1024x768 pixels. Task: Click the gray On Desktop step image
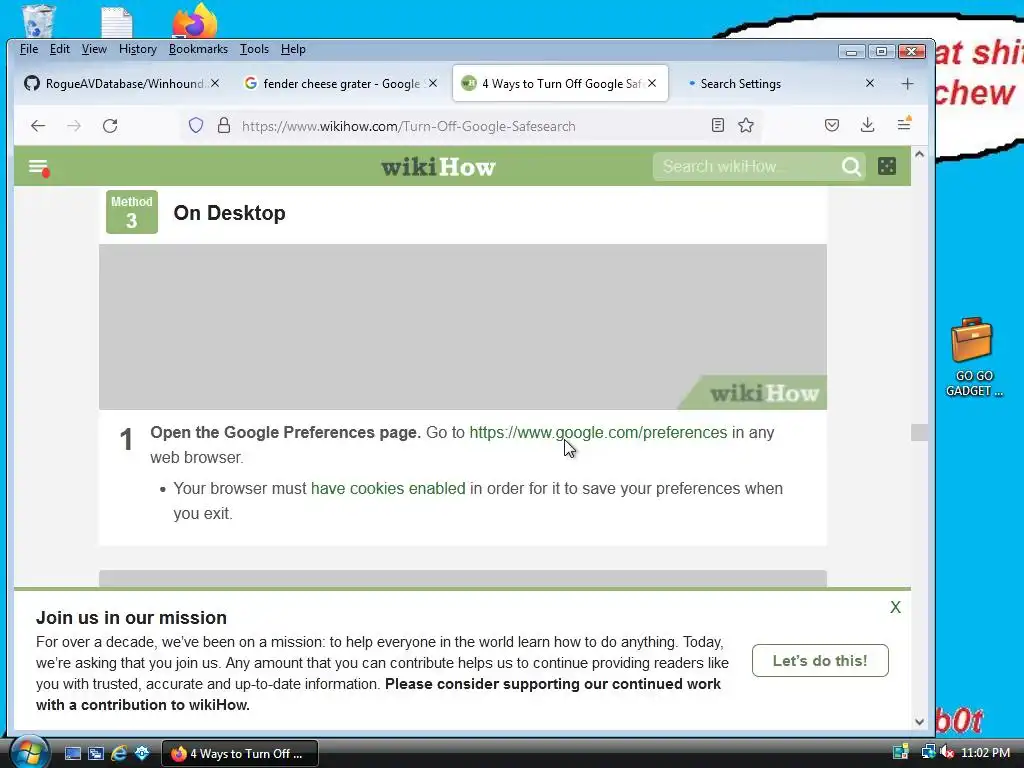[462, 327]
